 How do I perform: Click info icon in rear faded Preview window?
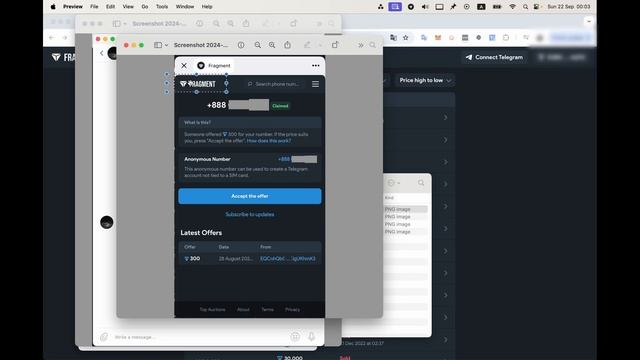tap(200, 24)
